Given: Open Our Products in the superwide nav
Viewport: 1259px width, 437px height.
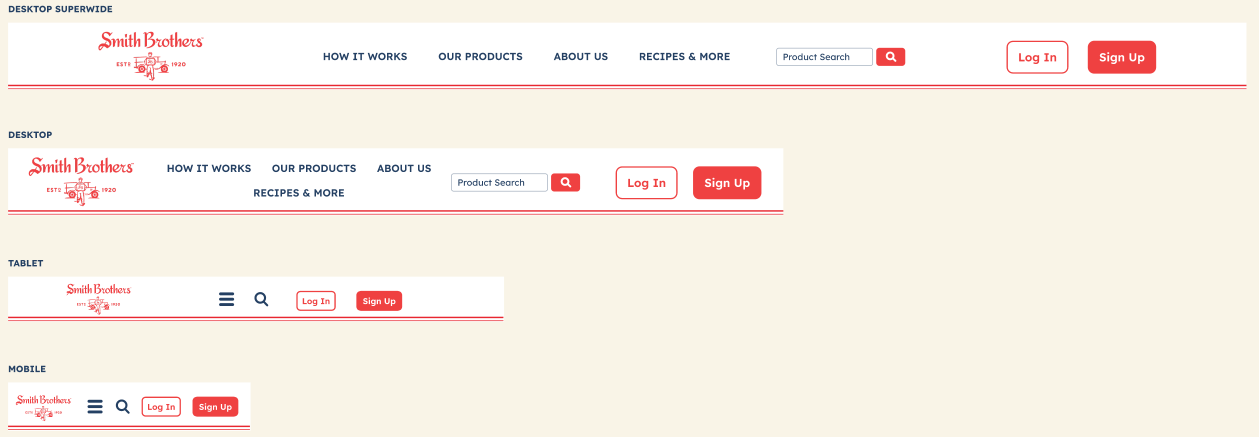Looking at the screenshot, I should [x=480, y=57].
